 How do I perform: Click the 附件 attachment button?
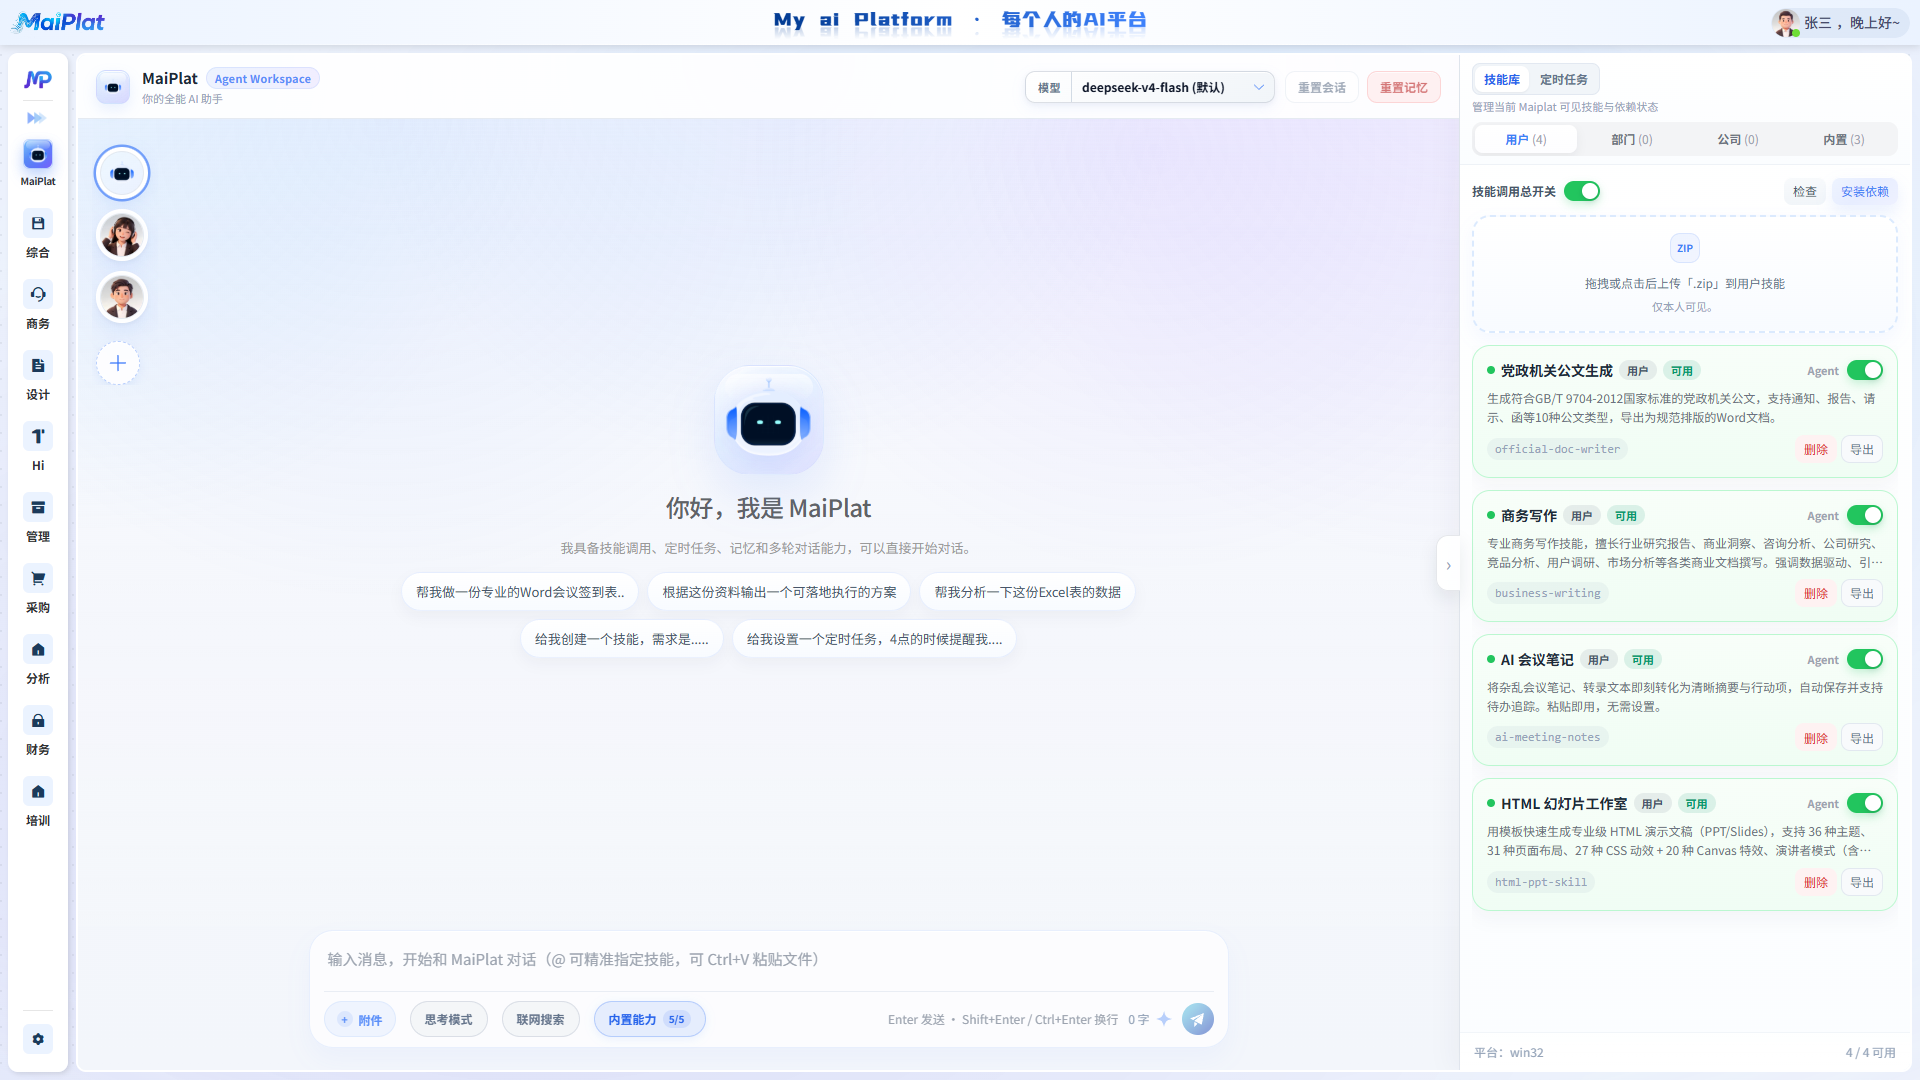pos(360,1019)
